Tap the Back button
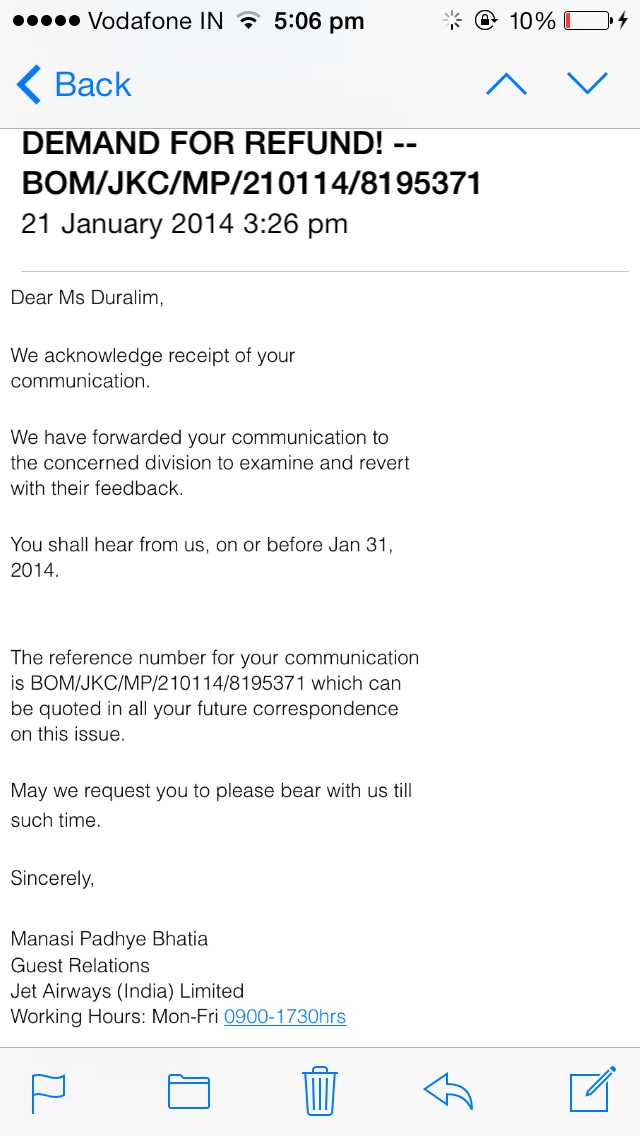 pyautogui.click(x=73, y=85)
